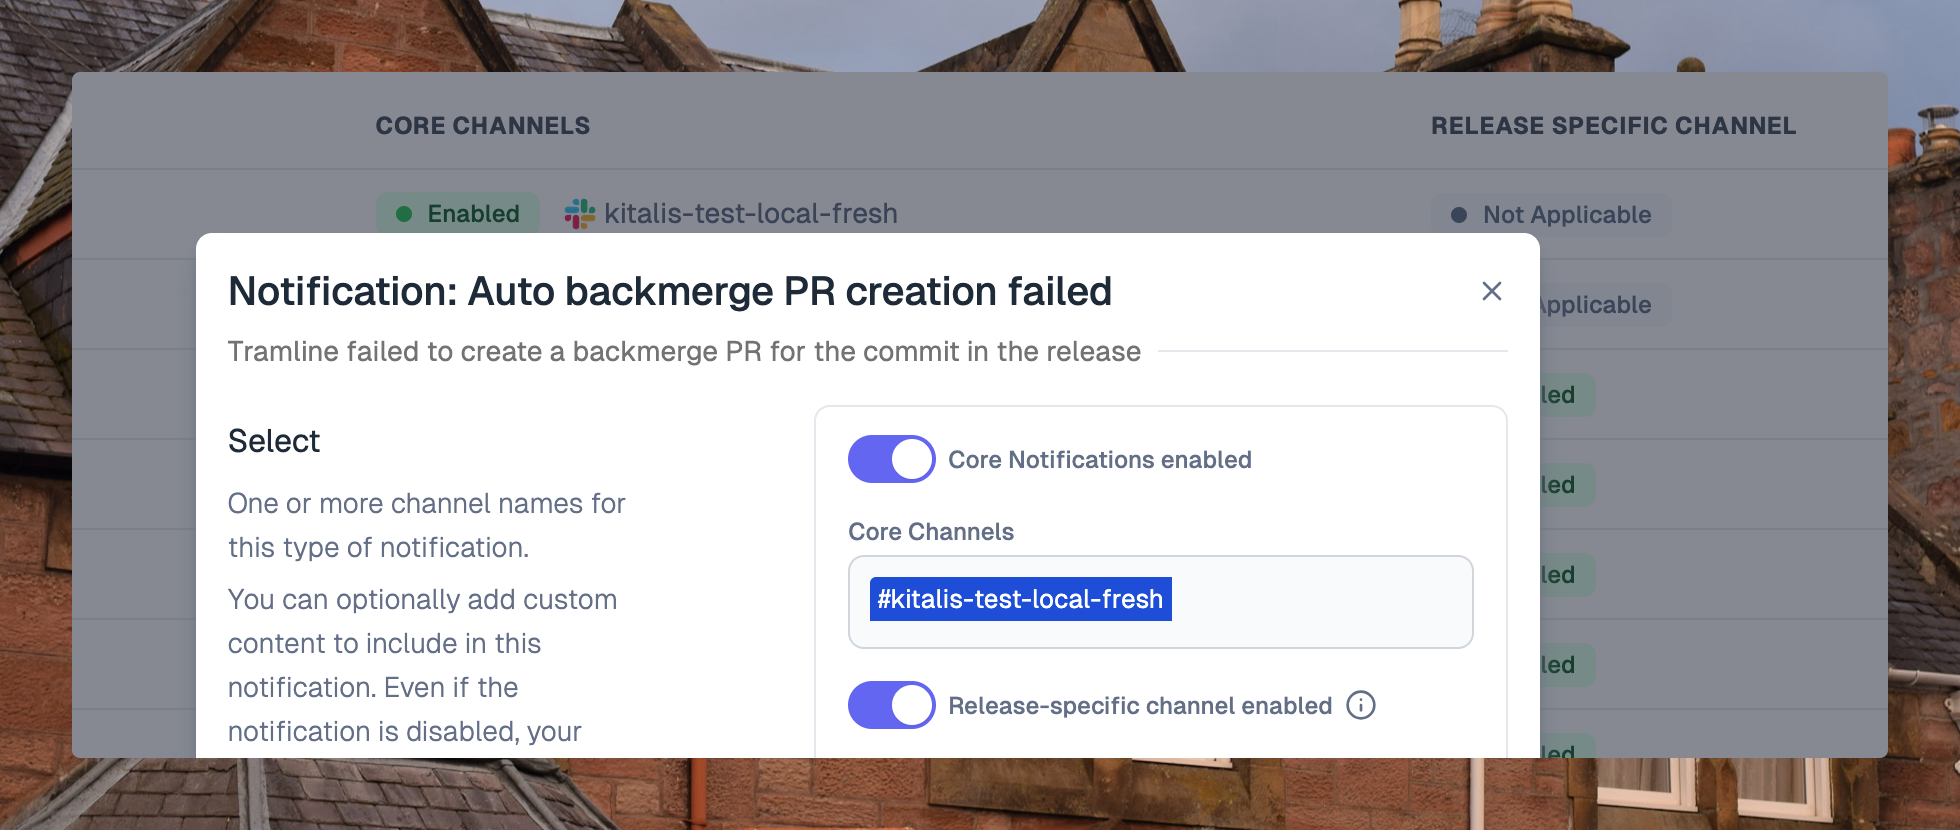The image size is (1960, 830).
Task: Click the green dot in Enabled badge
Action: click(x=404, y=214)
